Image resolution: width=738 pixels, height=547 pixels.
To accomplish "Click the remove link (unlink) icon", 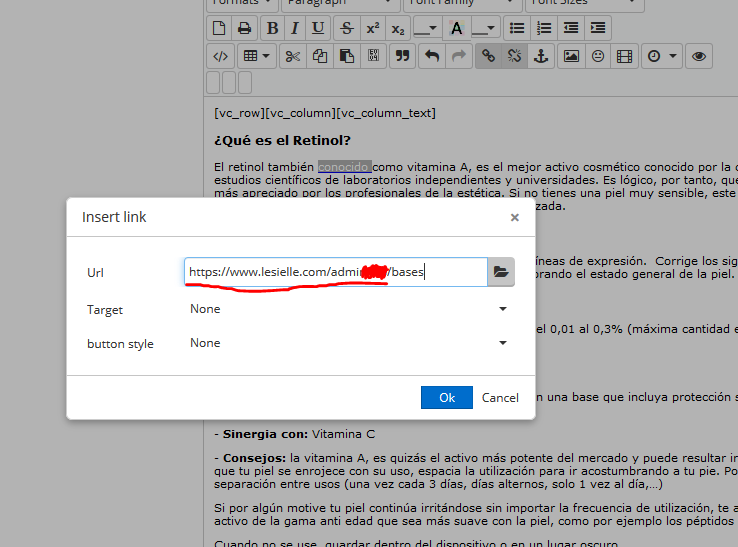I will 515,56.
